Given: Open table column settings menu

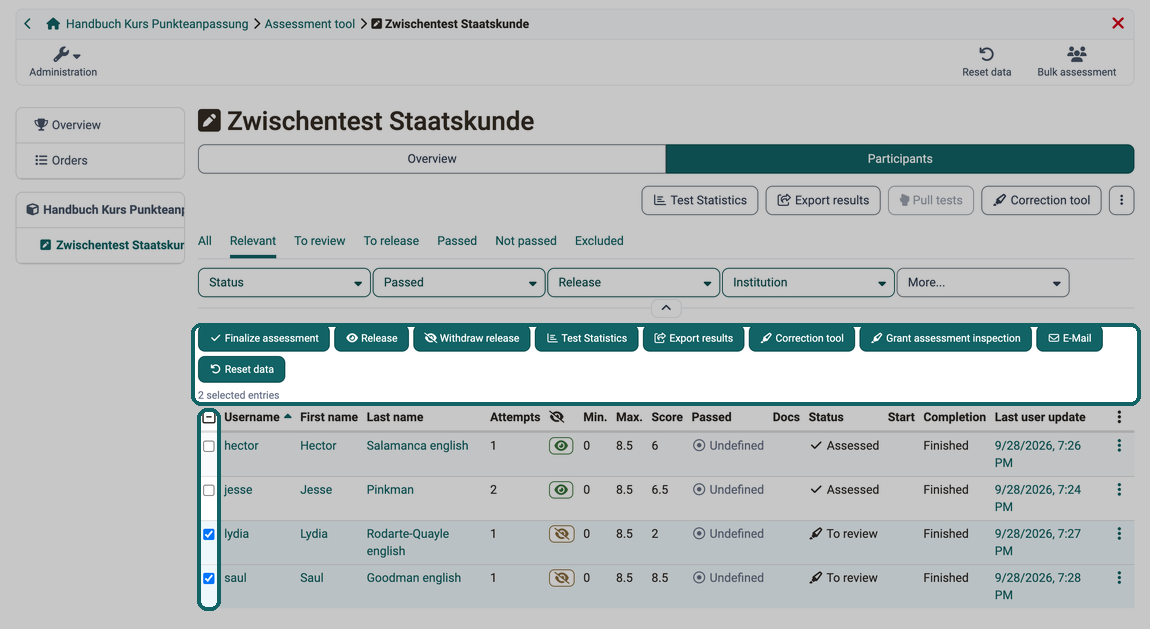Looking at the screenshot, I should point(1119,417).
